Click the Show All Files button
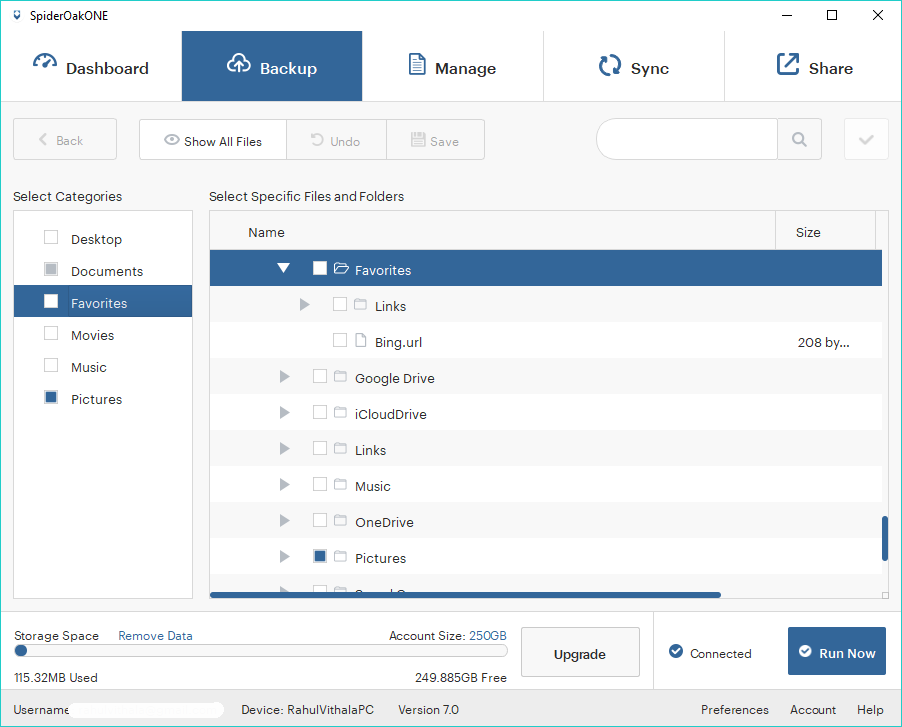This screenshot has height=727, width=902. tap(213, 140)
